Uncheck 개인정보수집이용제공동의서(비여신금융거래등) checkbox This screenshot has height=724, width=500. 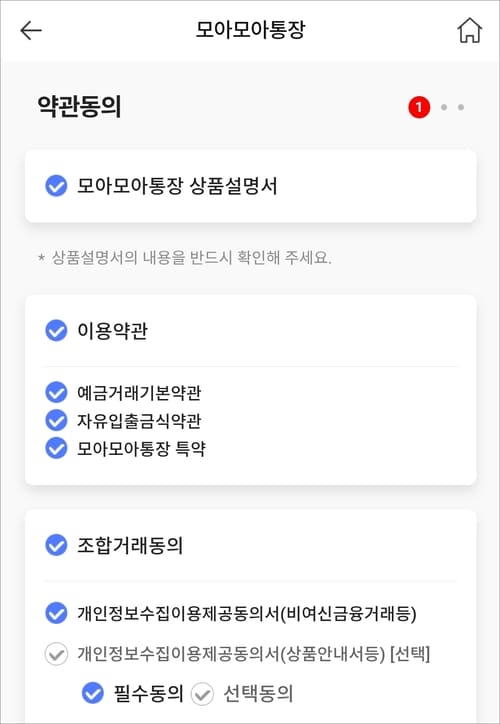56,614
